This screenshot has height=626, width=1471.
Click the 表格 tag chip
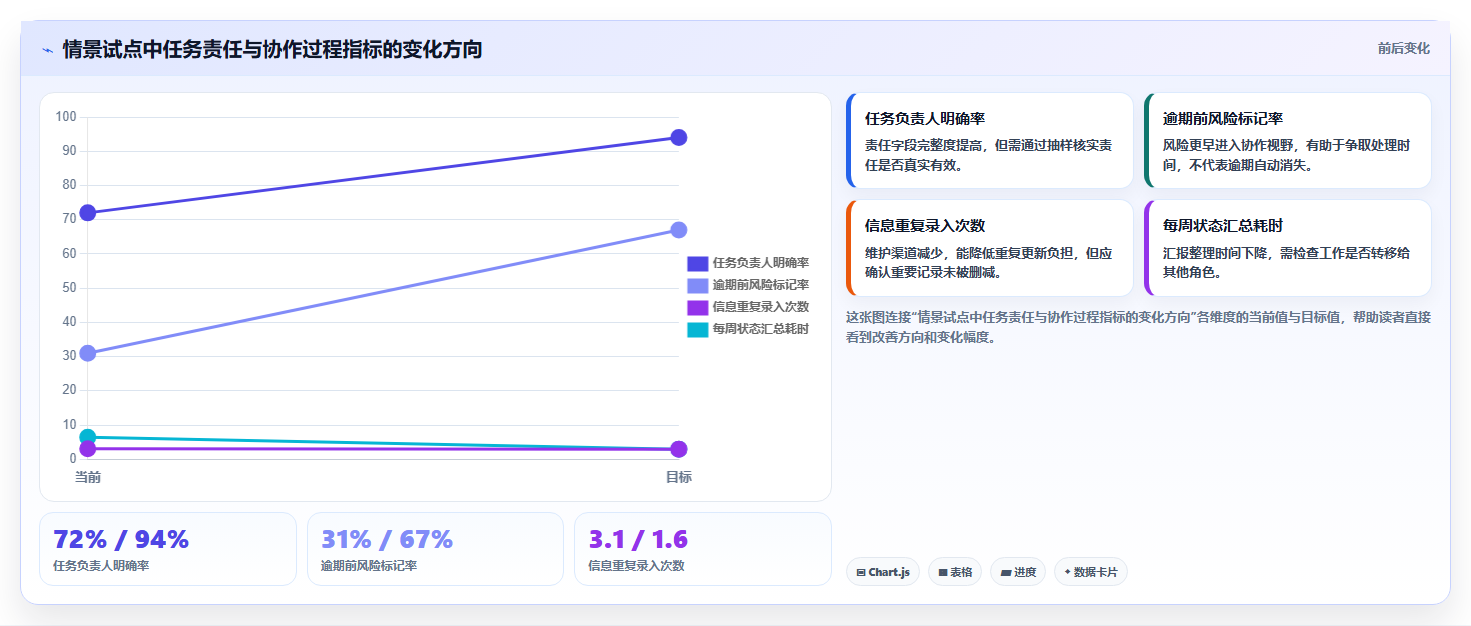pyautogui.click(x=955, y=572)
